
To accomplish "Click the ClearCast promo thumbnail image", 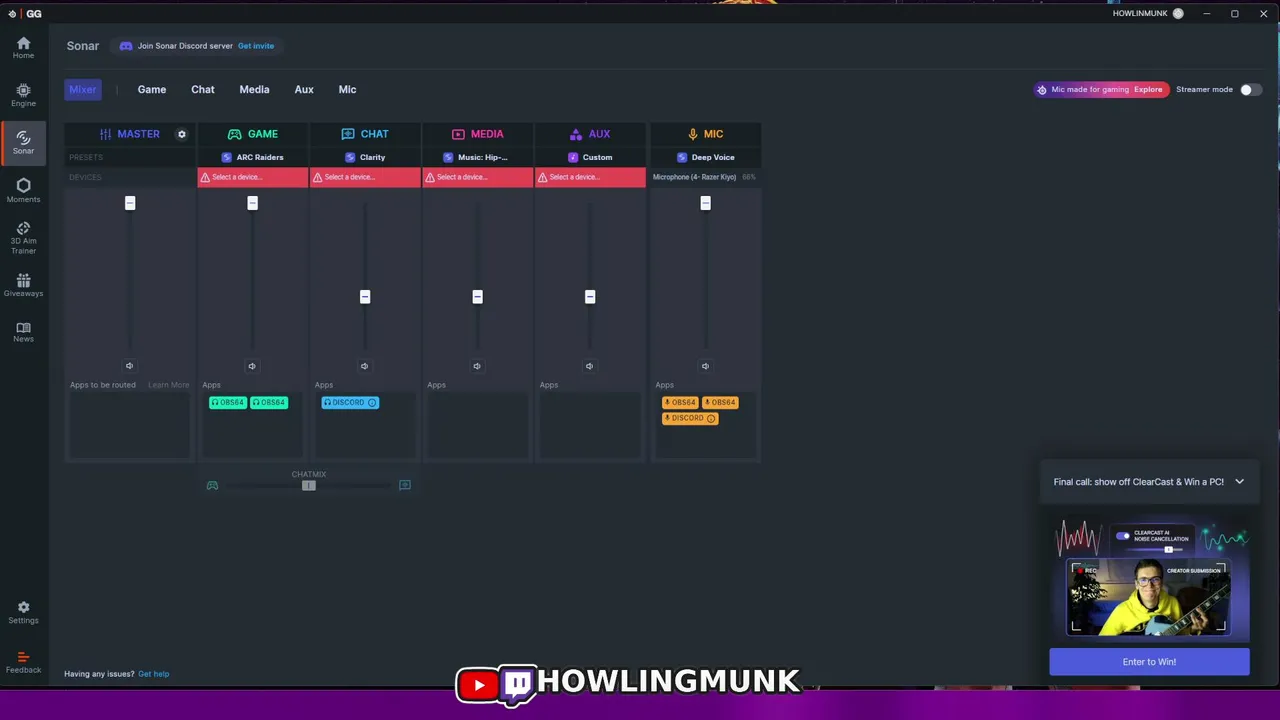I will (1149, 577).
